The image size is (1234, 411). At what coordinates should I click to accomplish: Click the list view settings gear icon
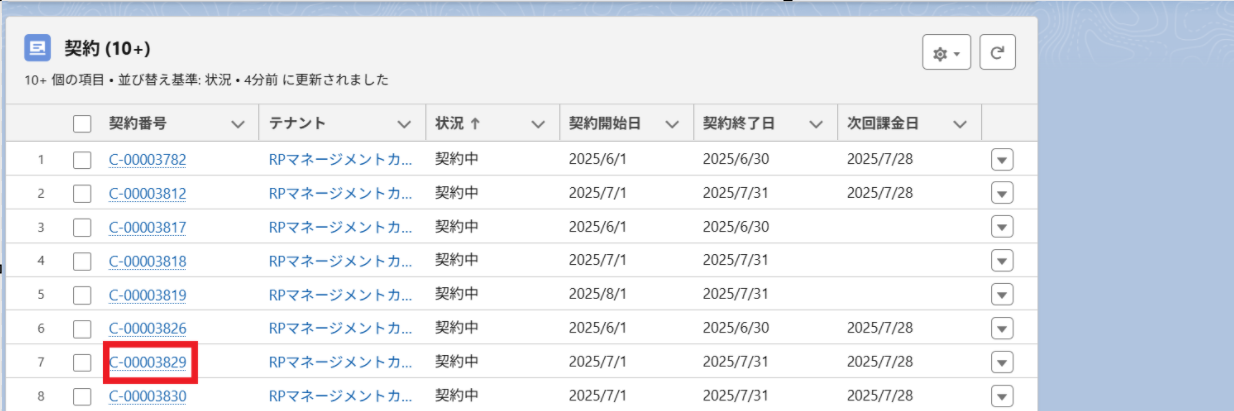tap(946, 54)
